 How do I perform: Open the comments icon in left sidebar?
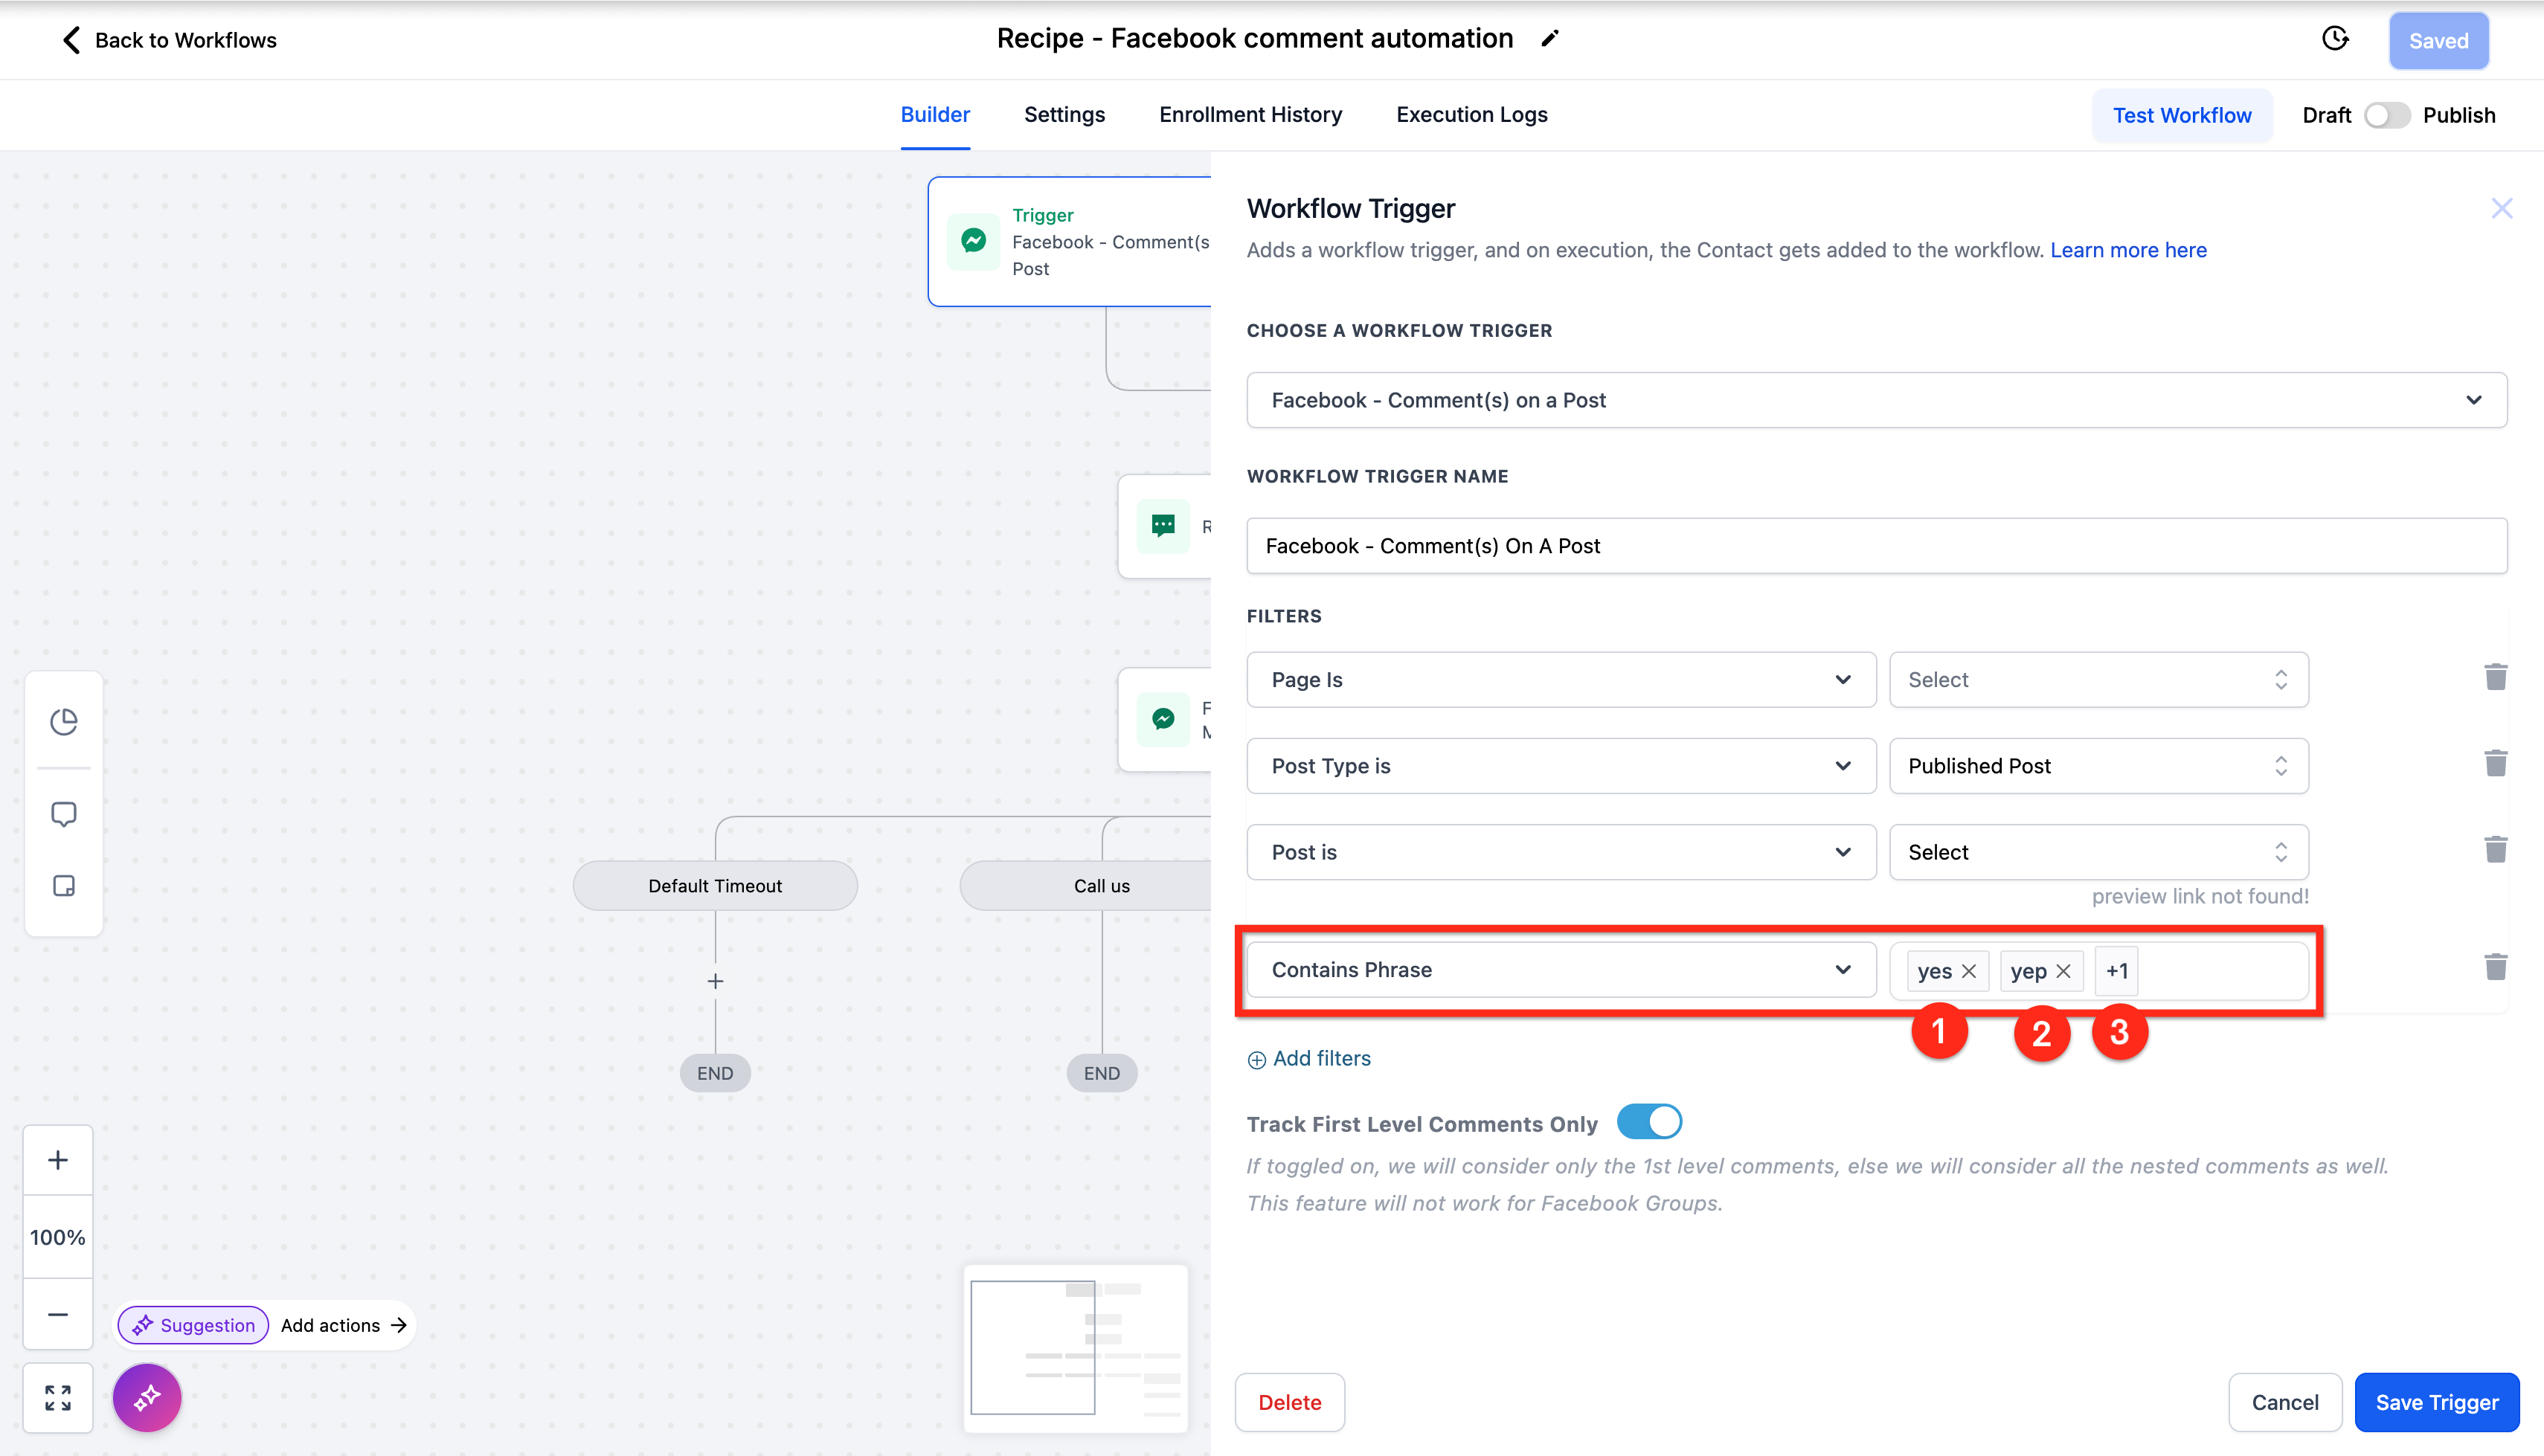coord(64,814)
